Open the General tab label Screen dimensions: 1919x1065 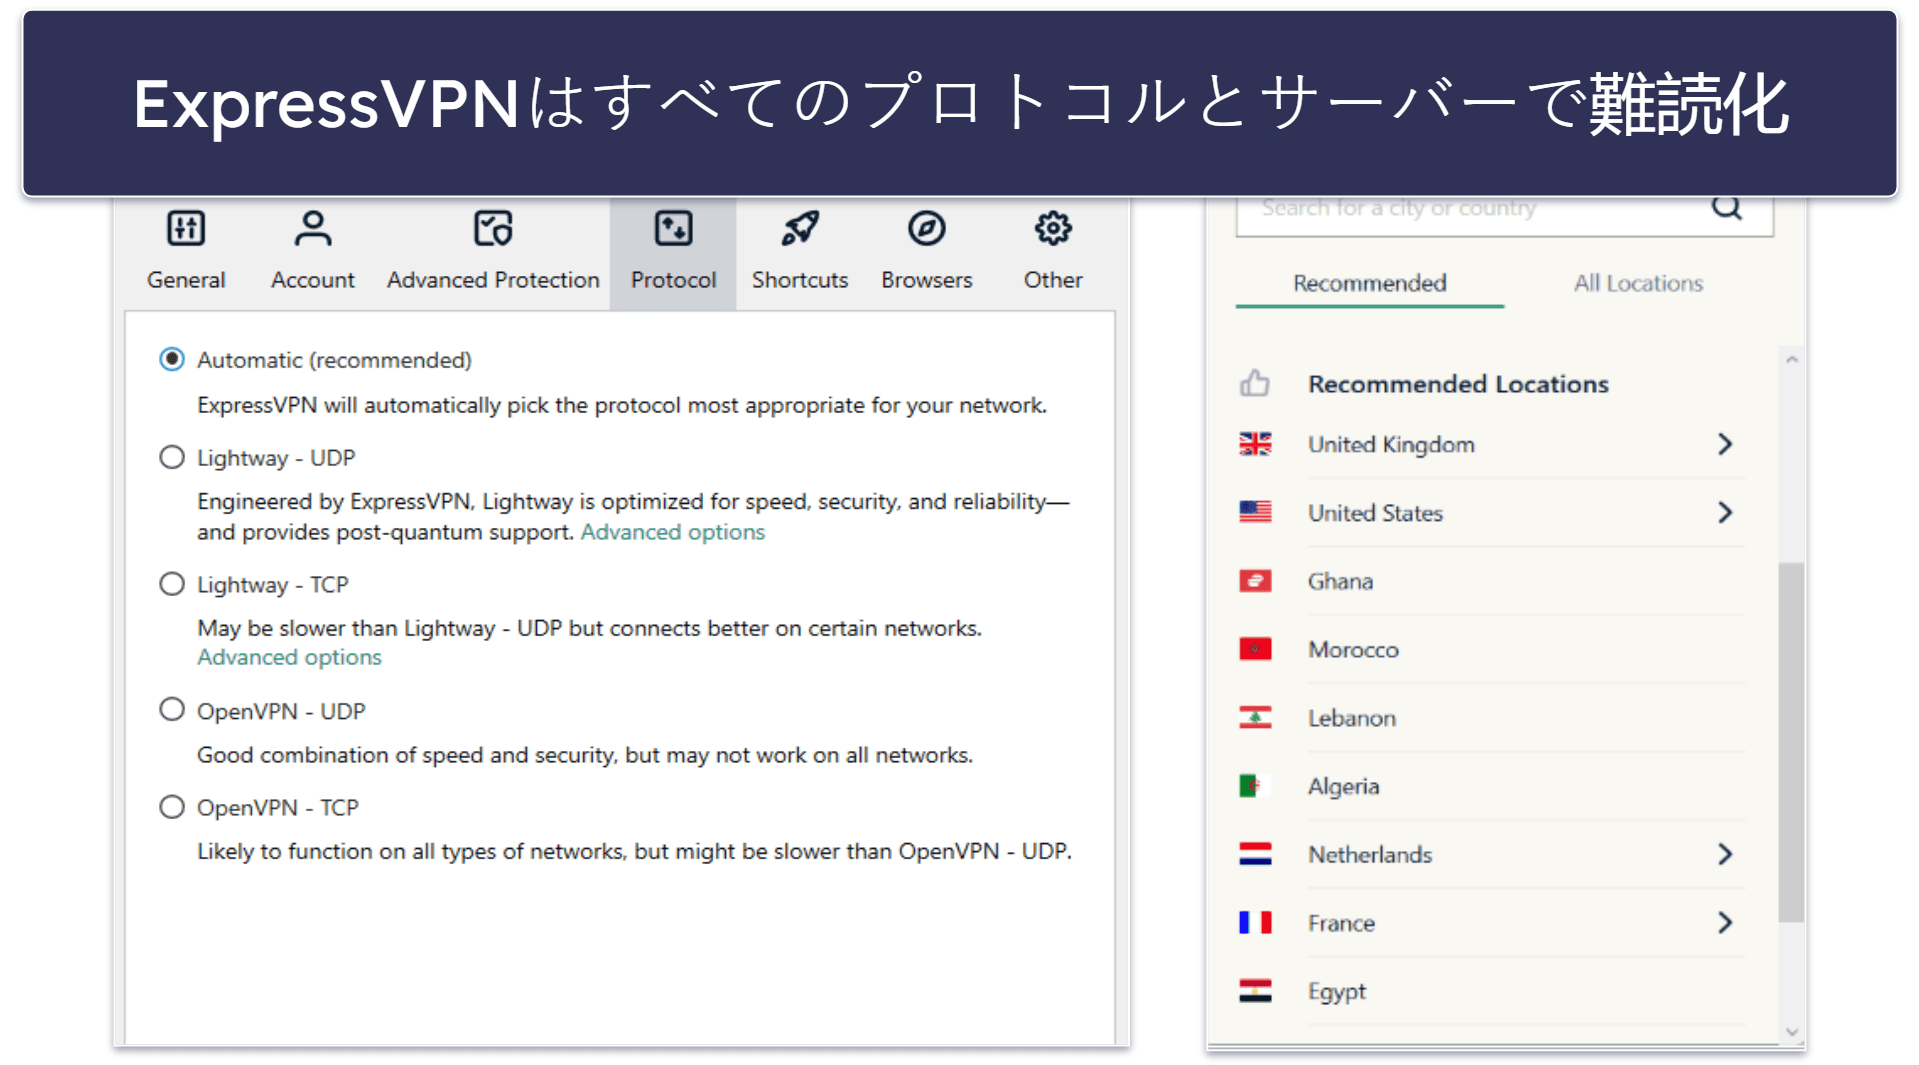(x=186, y=280)
